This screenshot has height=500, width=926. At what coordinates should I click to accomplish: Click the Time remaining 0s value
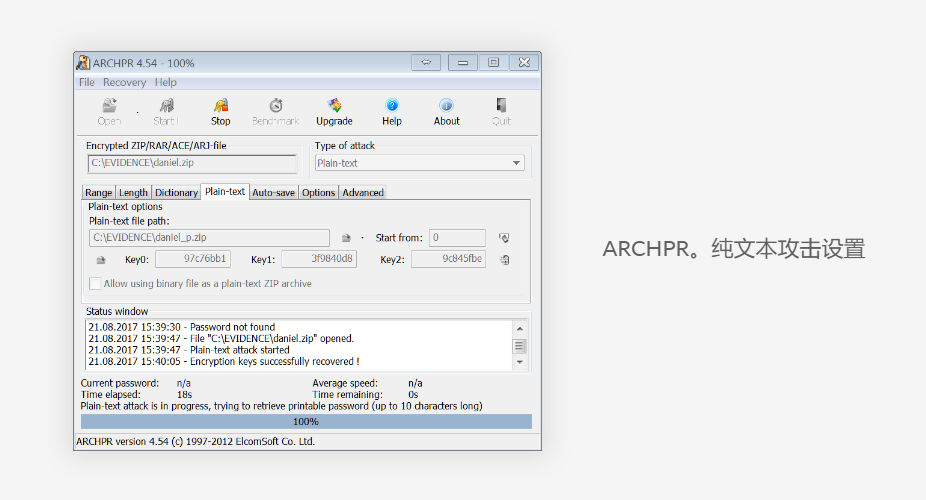point(413,394)
